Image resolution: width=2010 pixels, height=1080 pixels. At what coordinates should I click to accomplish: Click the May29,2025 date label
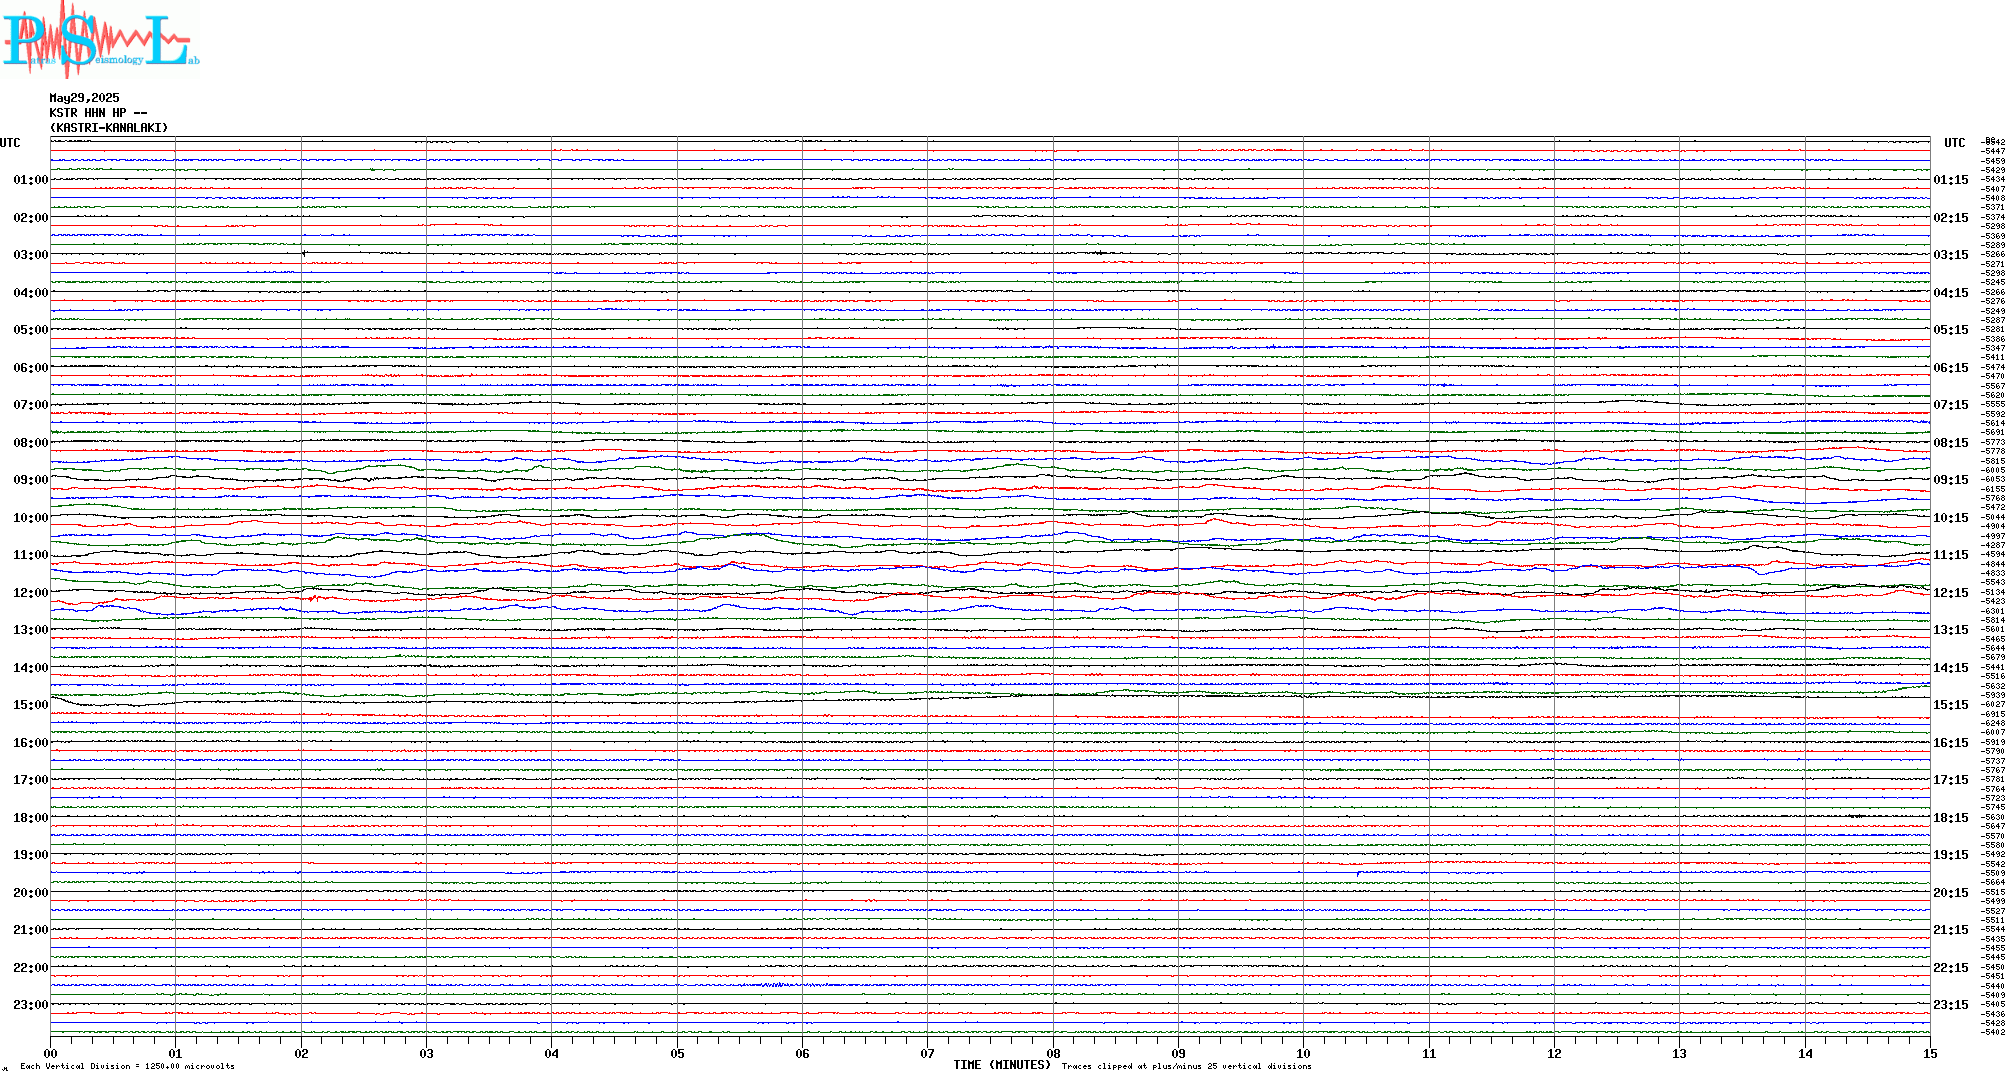click(x=84, y=98)
